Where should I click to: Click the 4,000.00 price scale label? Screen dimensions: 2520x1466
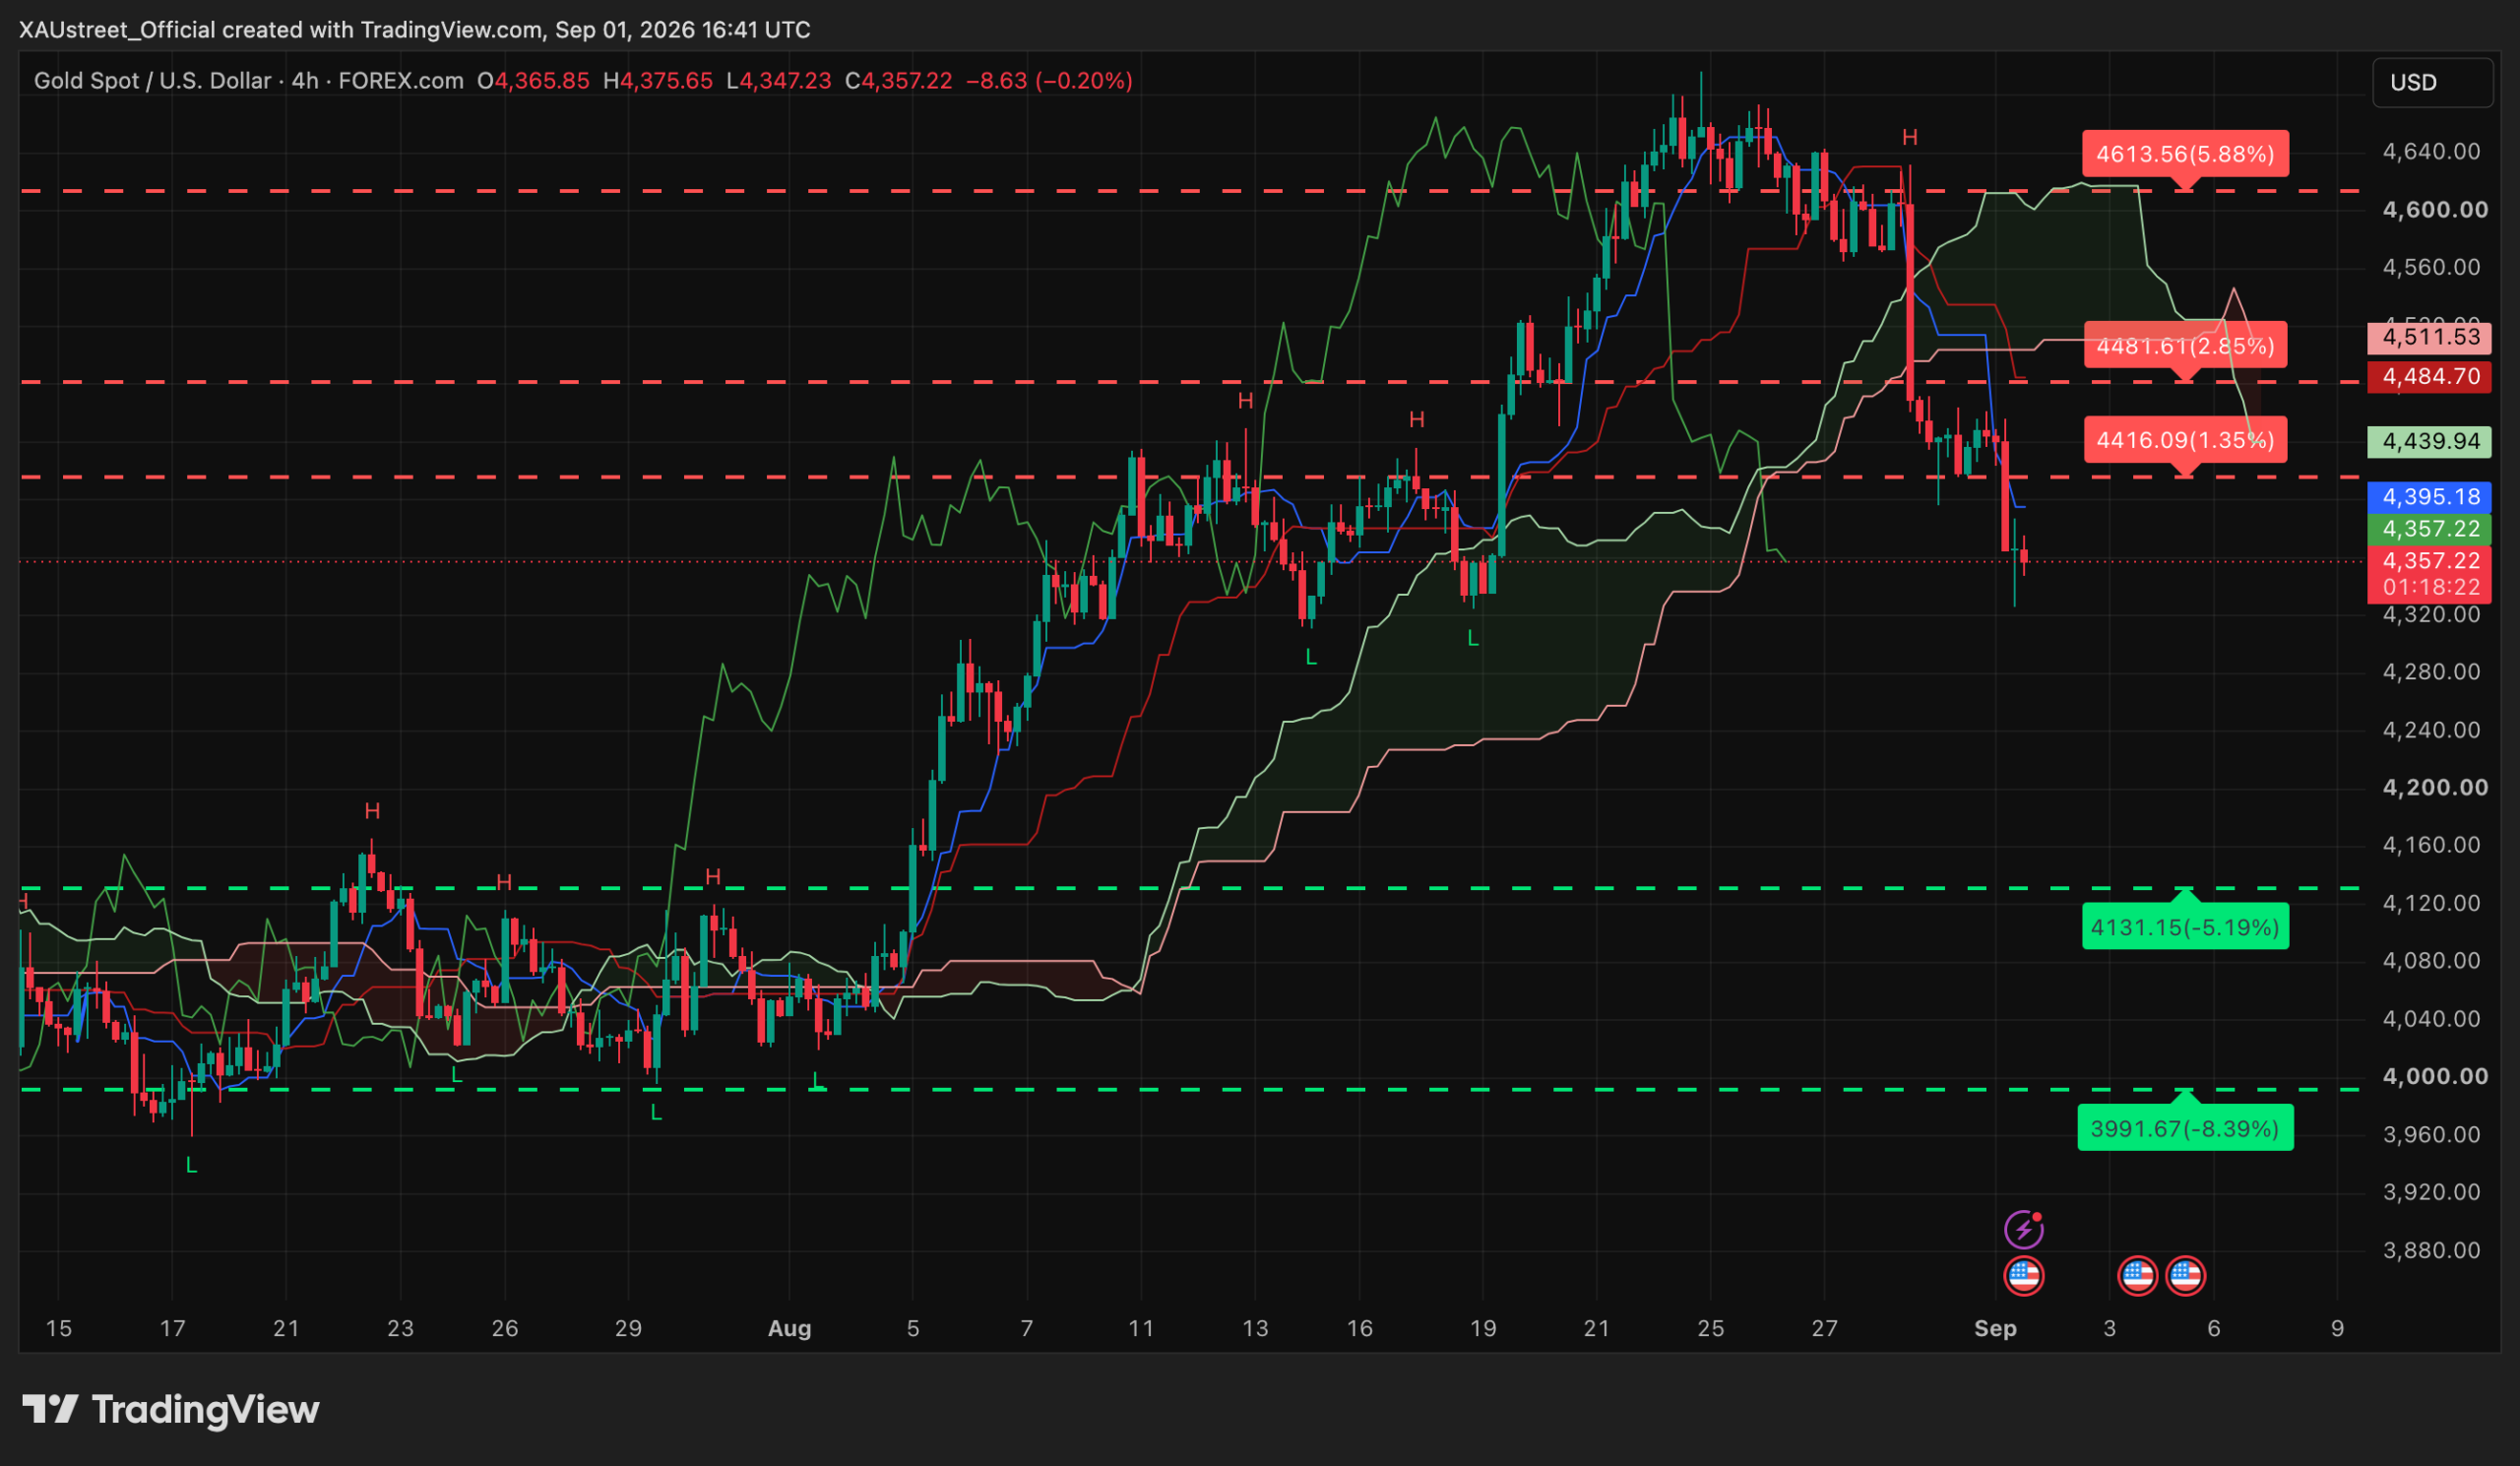[x=2435, y=1077]
